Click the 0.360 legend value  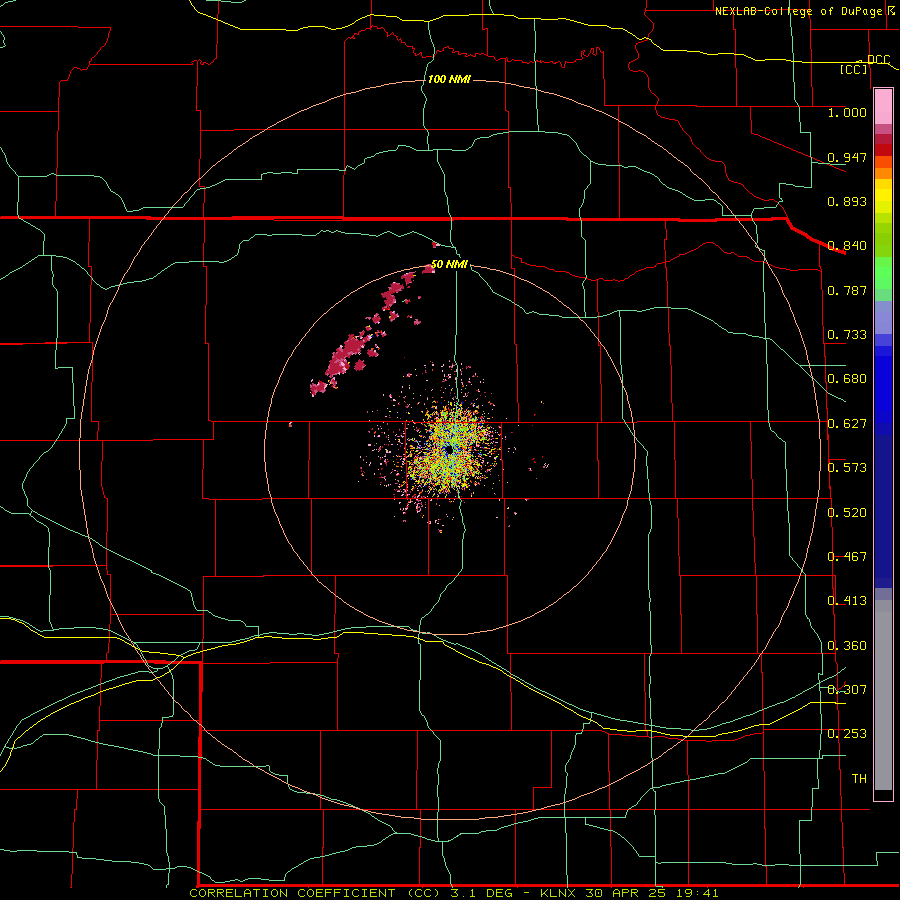847,646
